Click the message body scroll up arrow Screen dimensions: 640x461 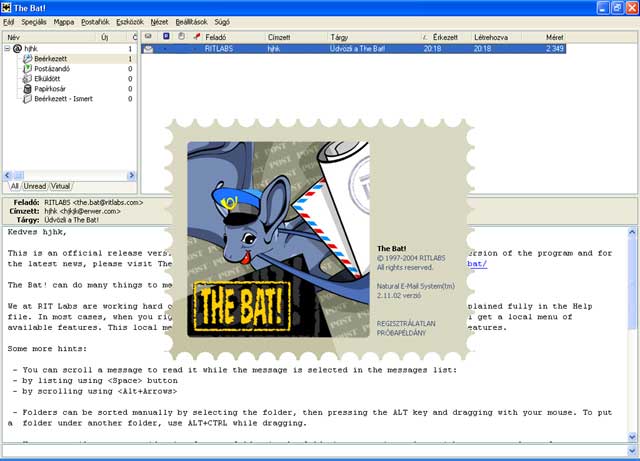[x=632, y=232]
